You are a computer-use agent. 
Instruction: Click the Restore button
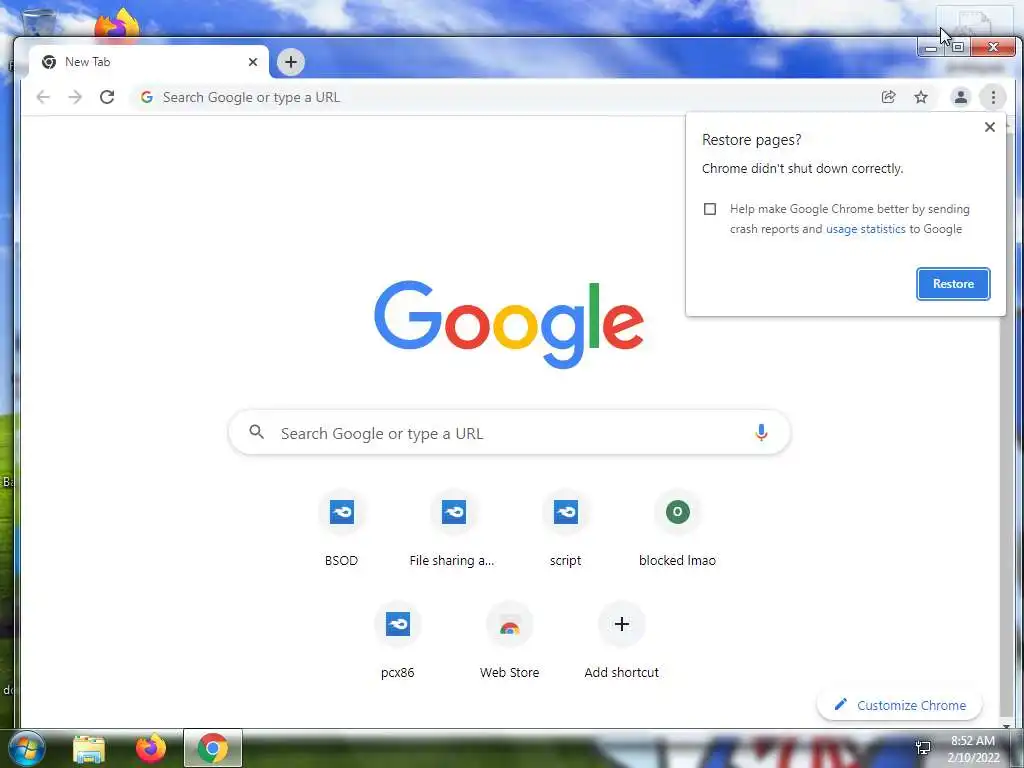coord(953,284)
